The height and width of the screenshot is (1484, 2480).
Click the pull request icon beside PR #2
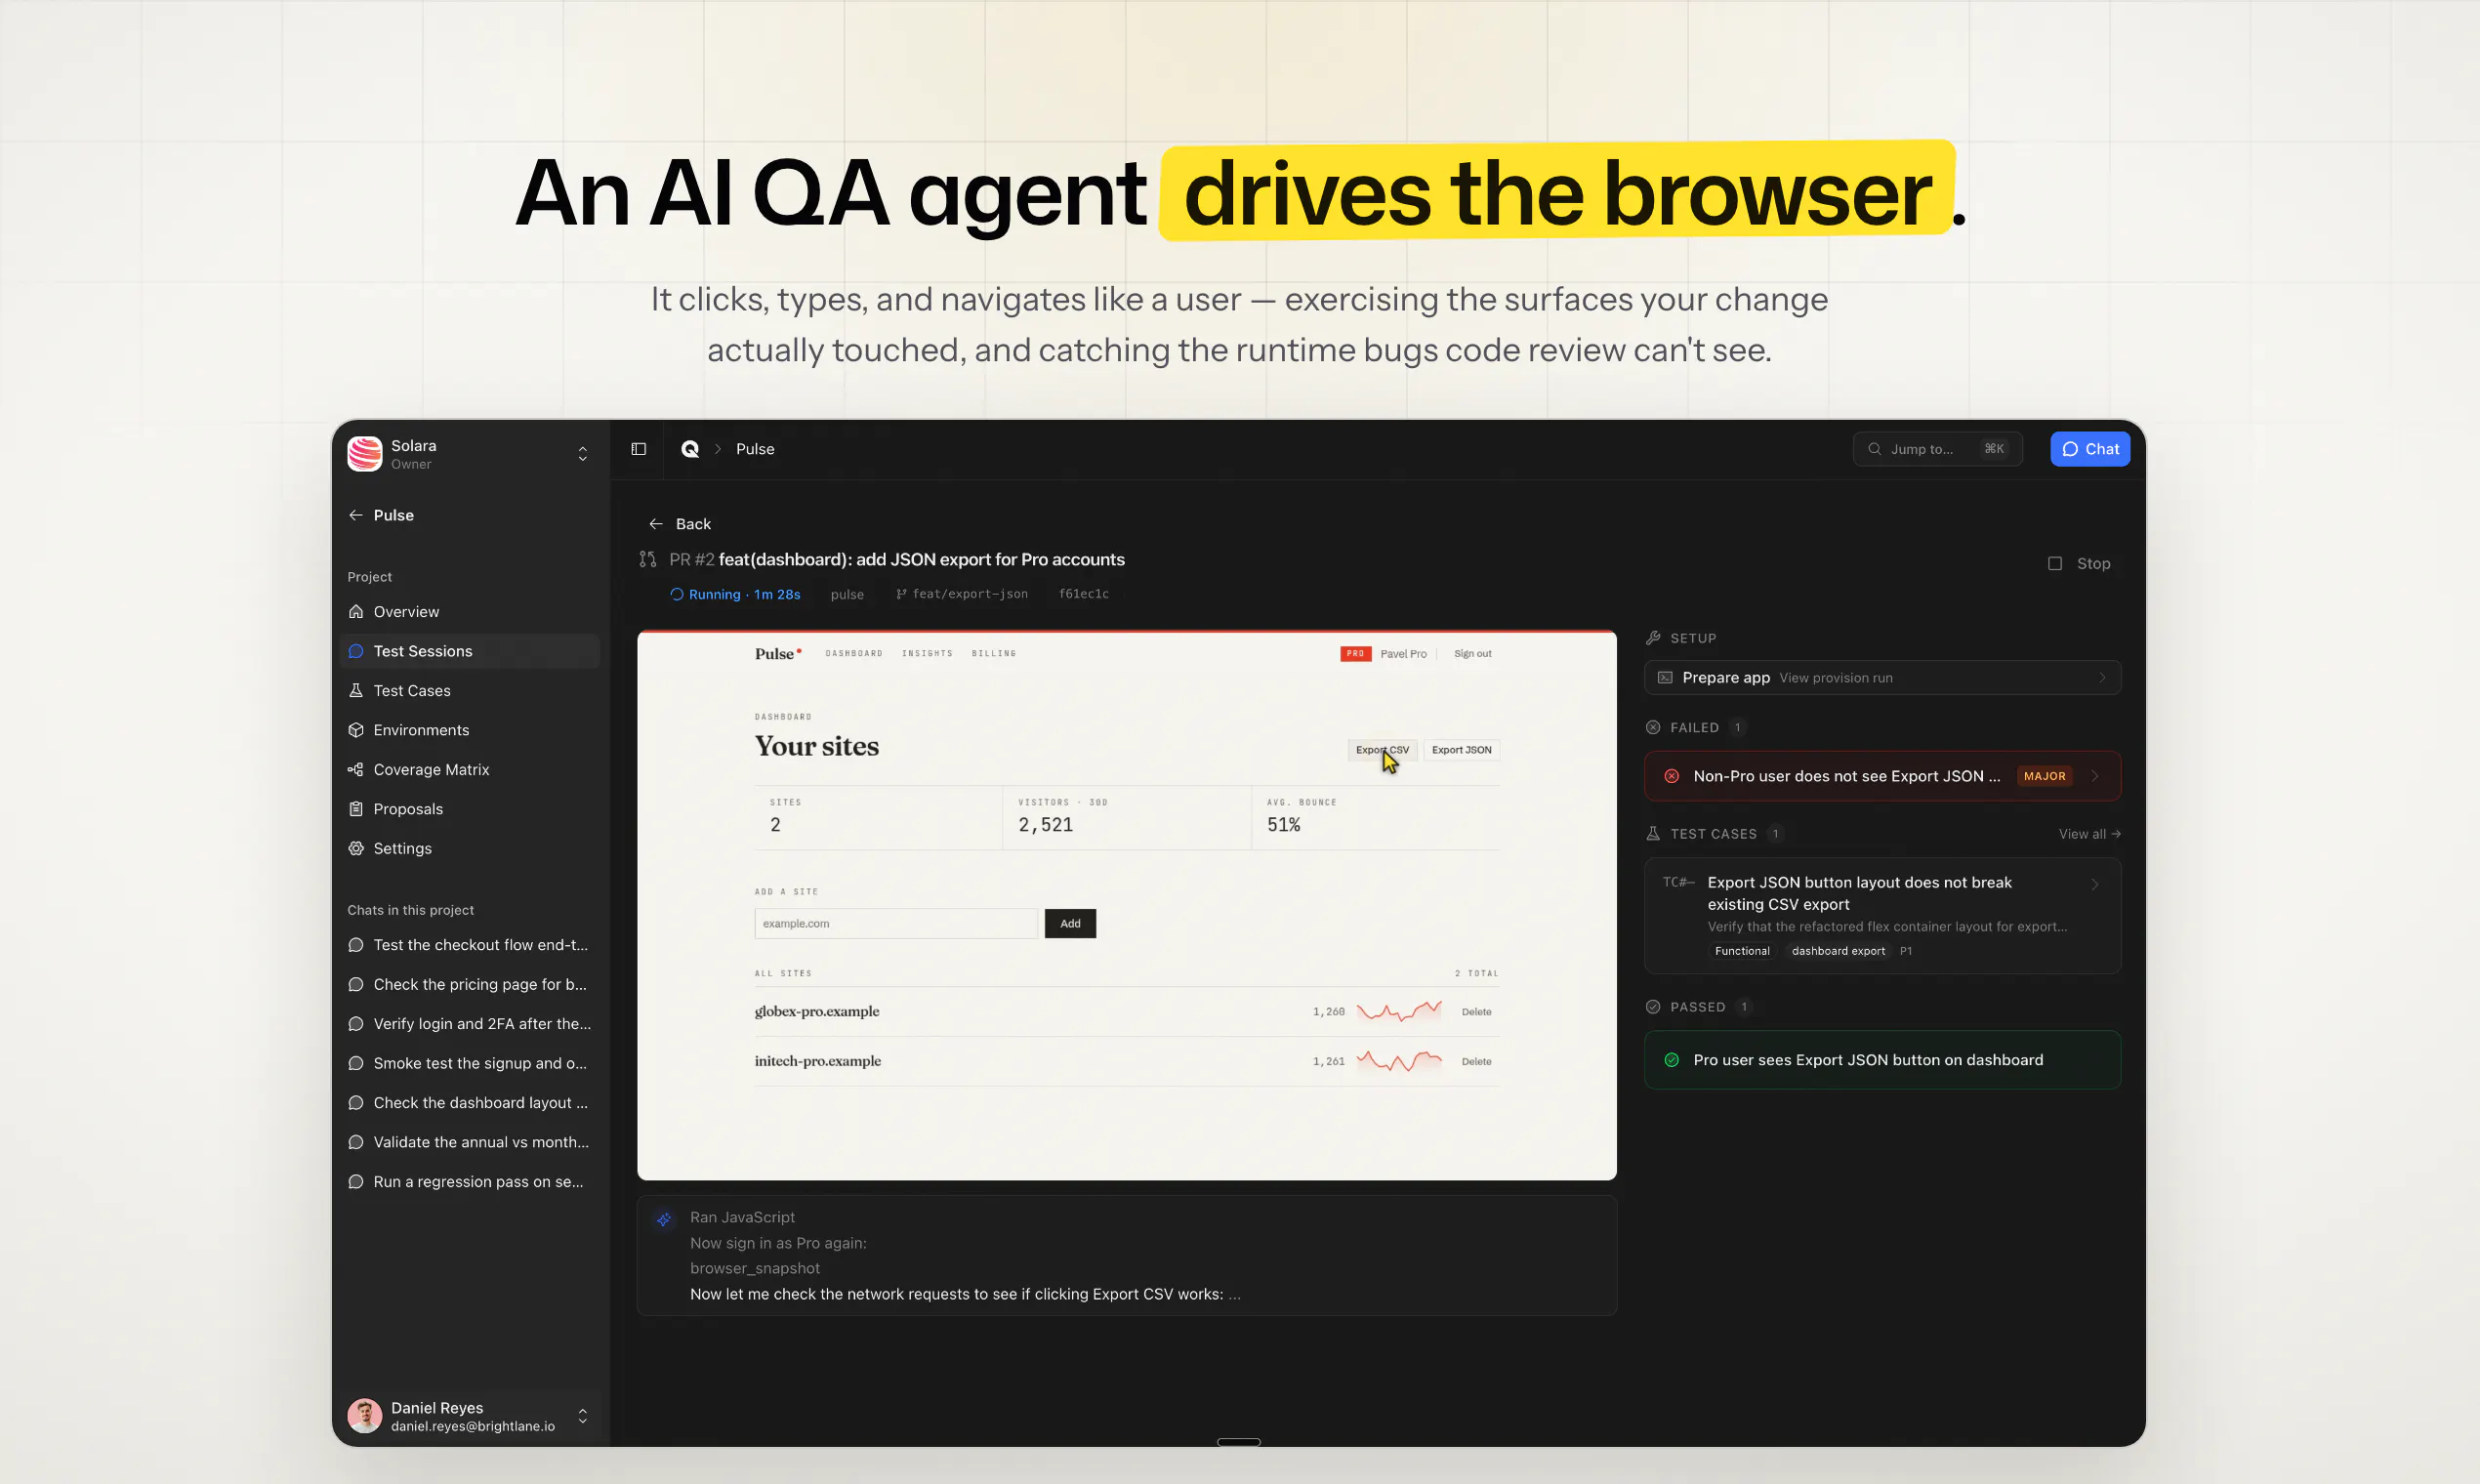[648, 559]
